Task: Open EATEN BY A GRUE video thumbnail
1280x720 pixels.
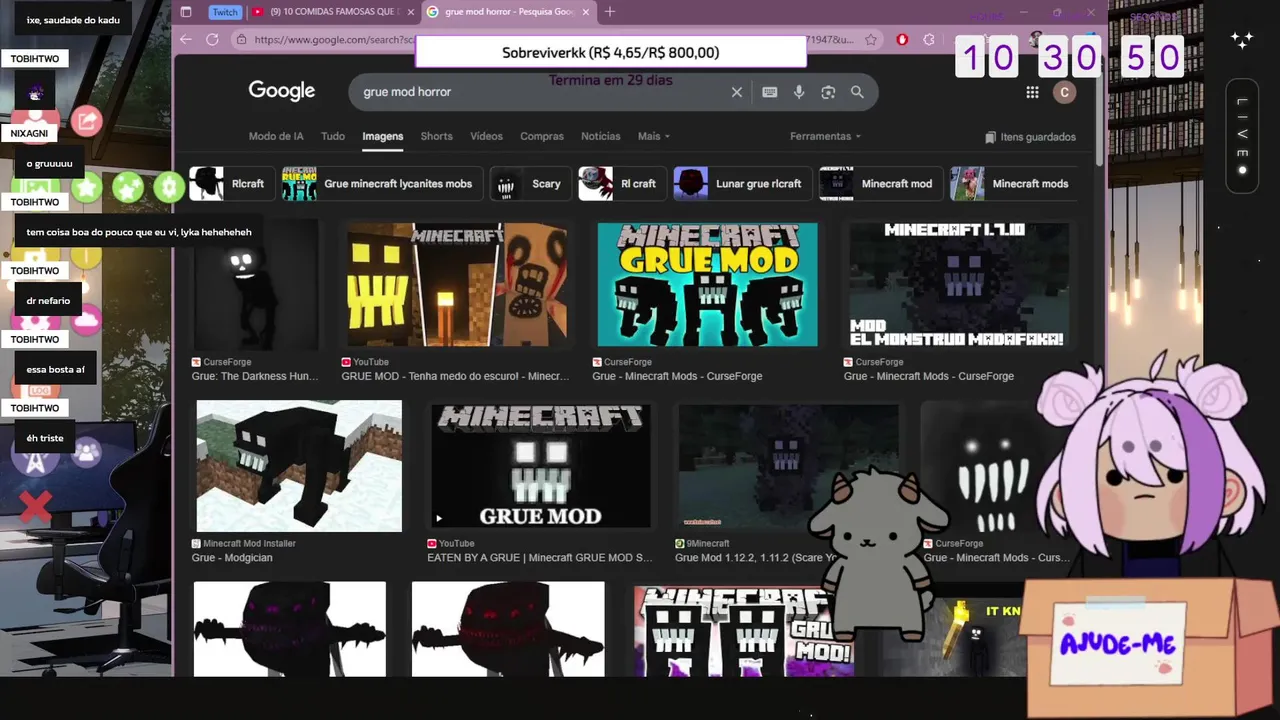Action: point(541,466)
